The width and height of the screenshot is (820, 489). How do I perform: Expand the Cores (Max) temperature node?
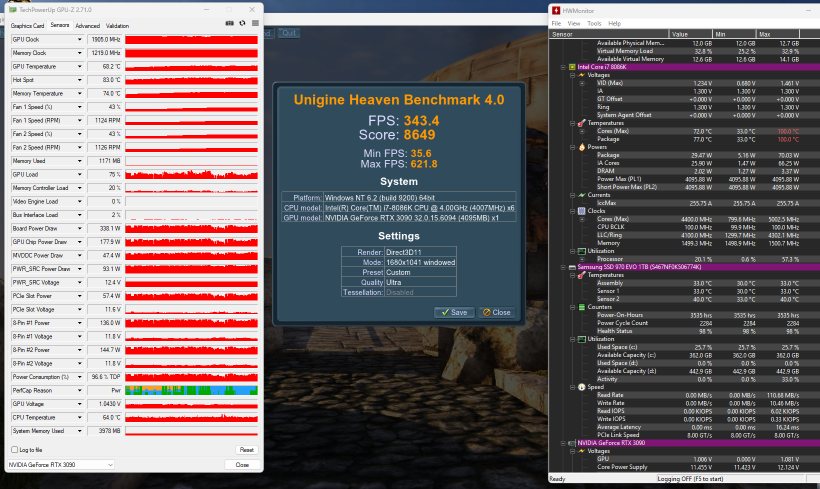[582, 131]
